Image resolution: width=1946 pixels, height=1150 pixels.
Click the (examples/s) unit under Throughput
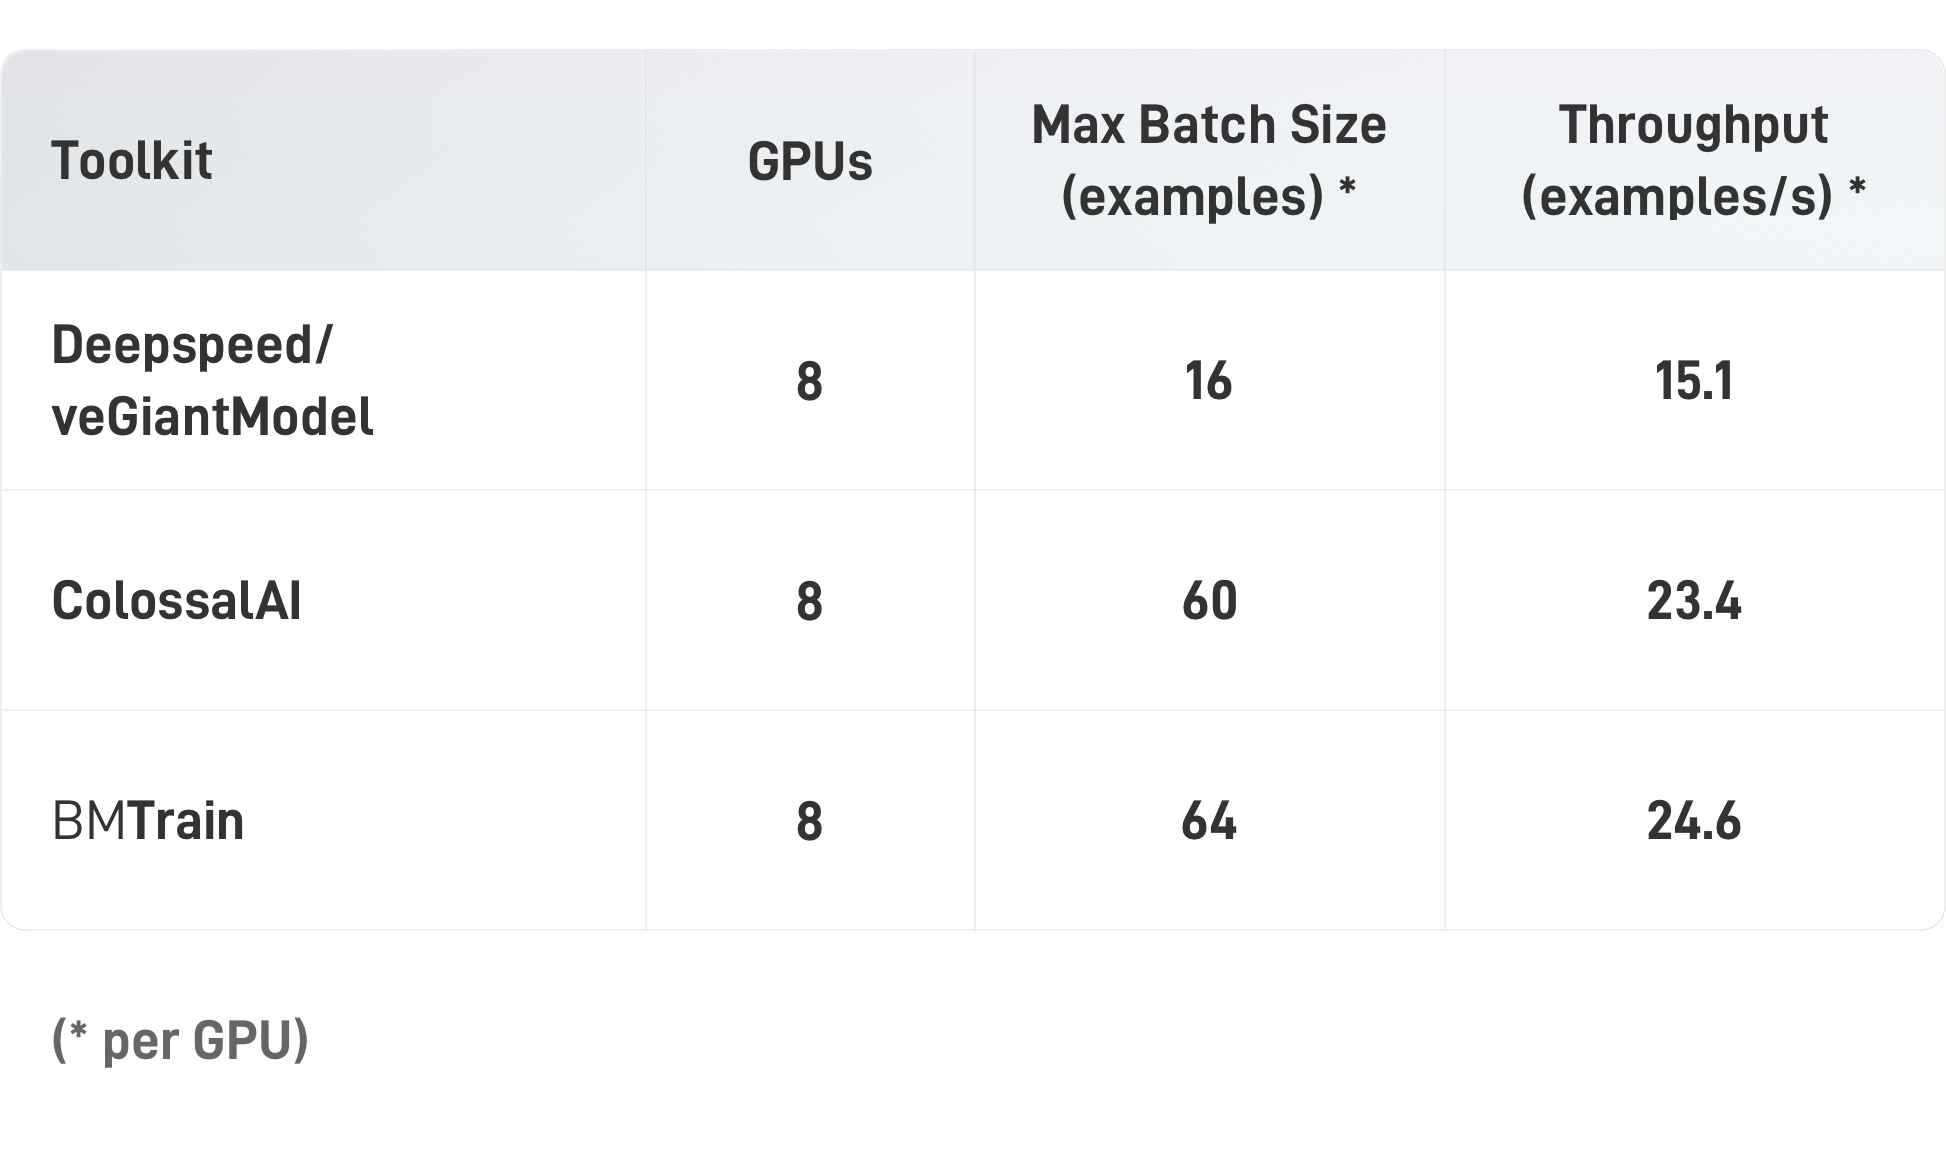click(x=1676, y=196)
